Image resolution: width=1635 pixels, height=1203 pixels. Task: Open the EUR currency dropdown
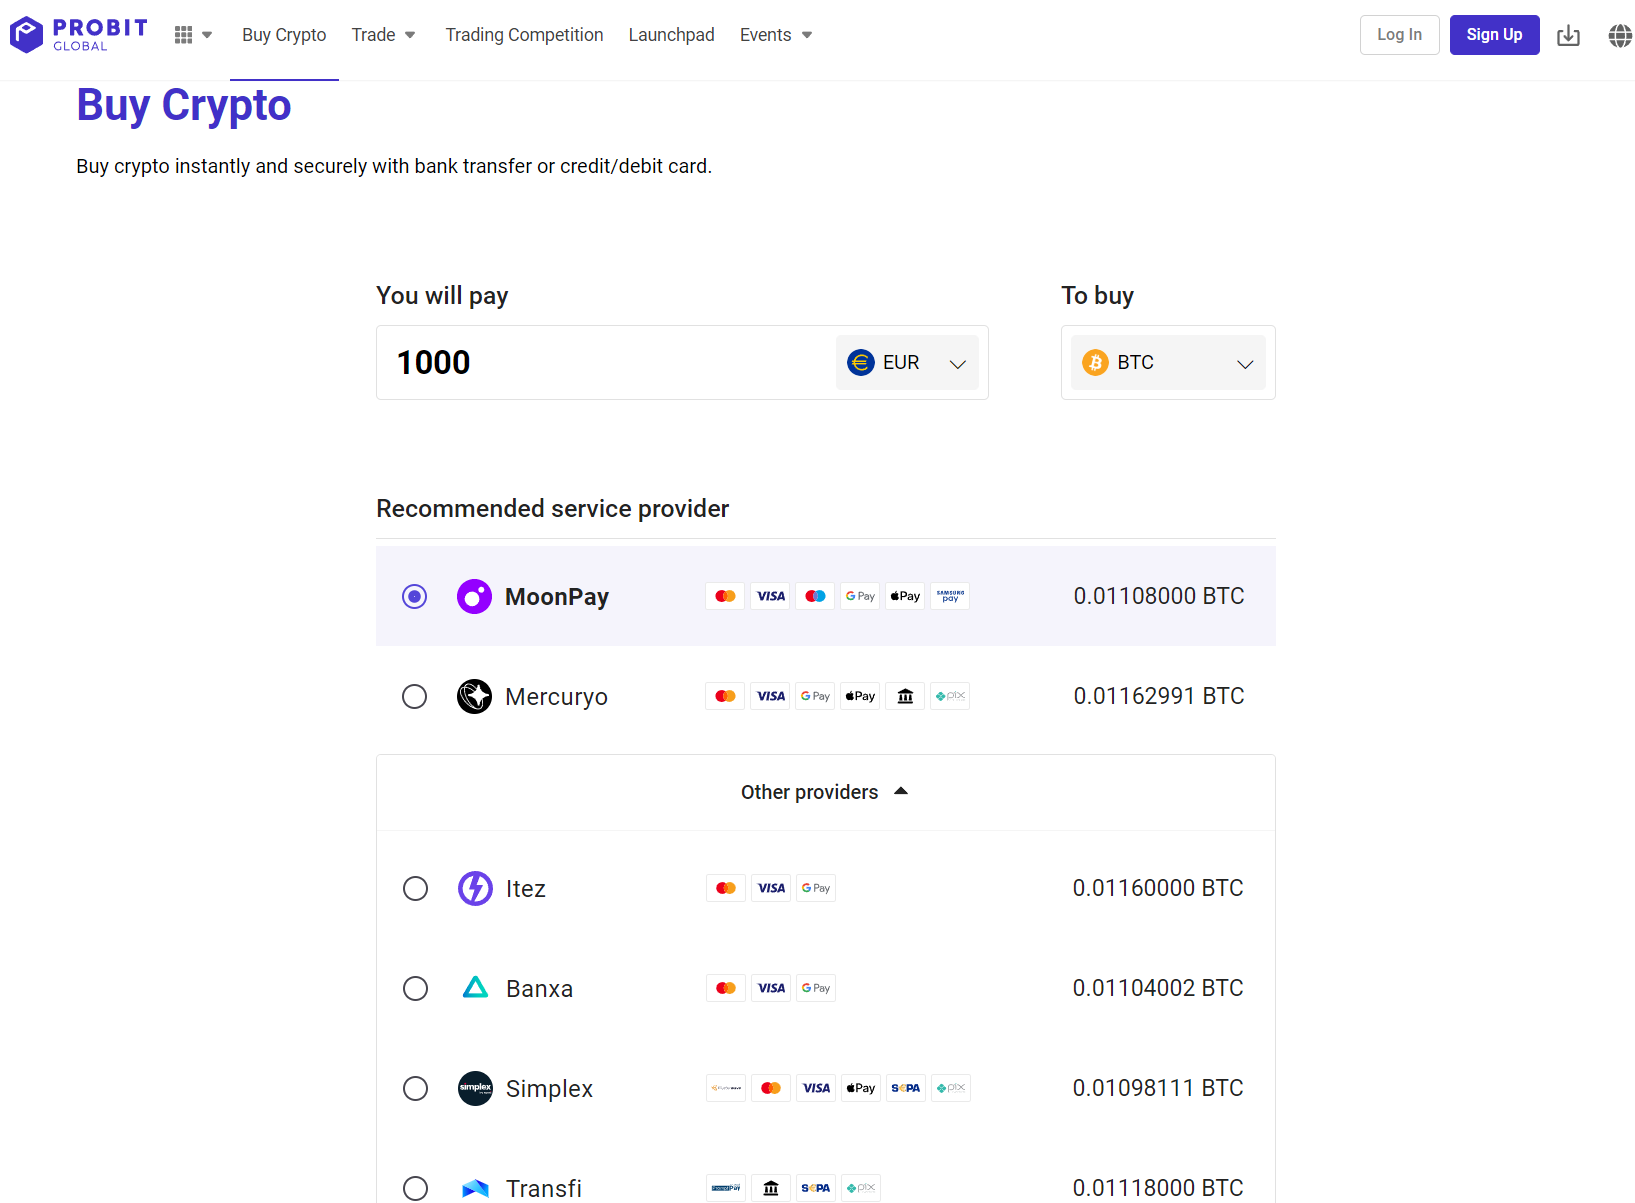[906, 362]
